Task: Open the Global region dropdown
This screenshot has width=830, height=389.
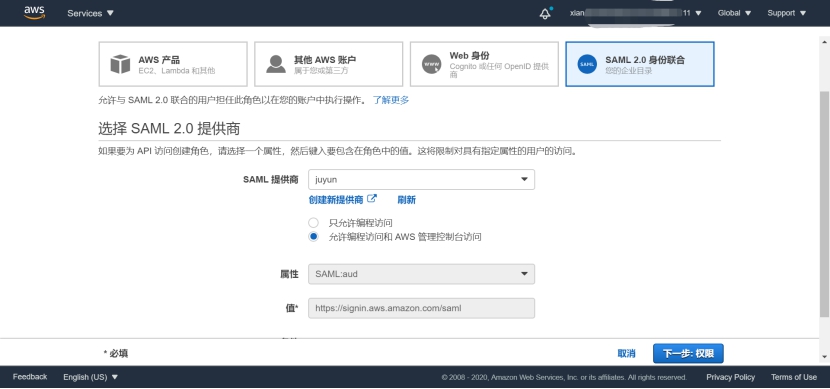Action: 734,13
